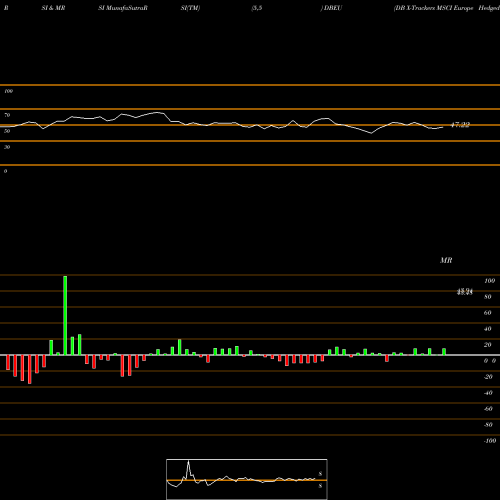The image size is (500, 500).
Task: Click the tallest green MR histogram bar
Action: click(65, 315)
